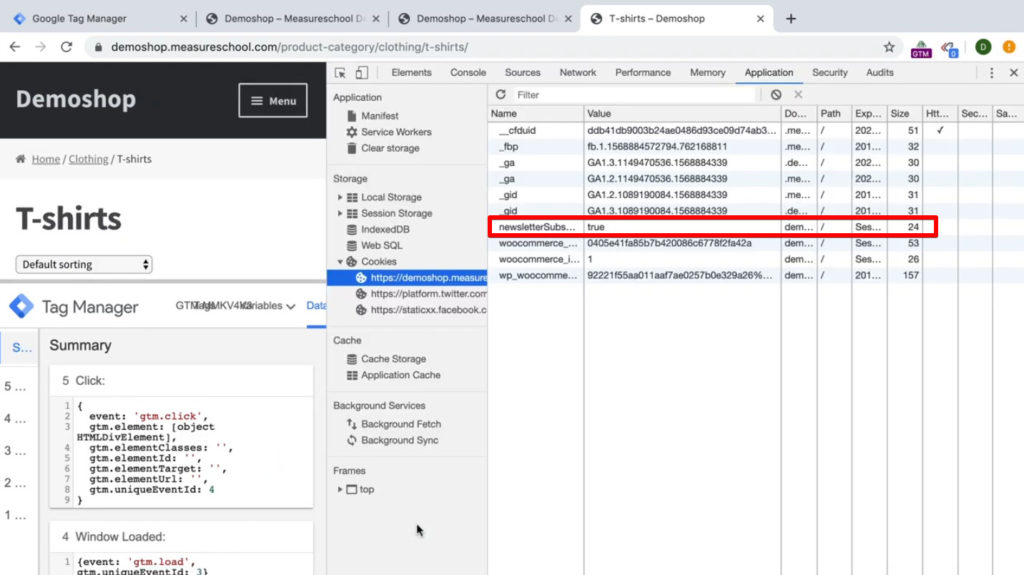Expand Local Storage tree node
The image size is (1024, 575).
click(340, 197)
